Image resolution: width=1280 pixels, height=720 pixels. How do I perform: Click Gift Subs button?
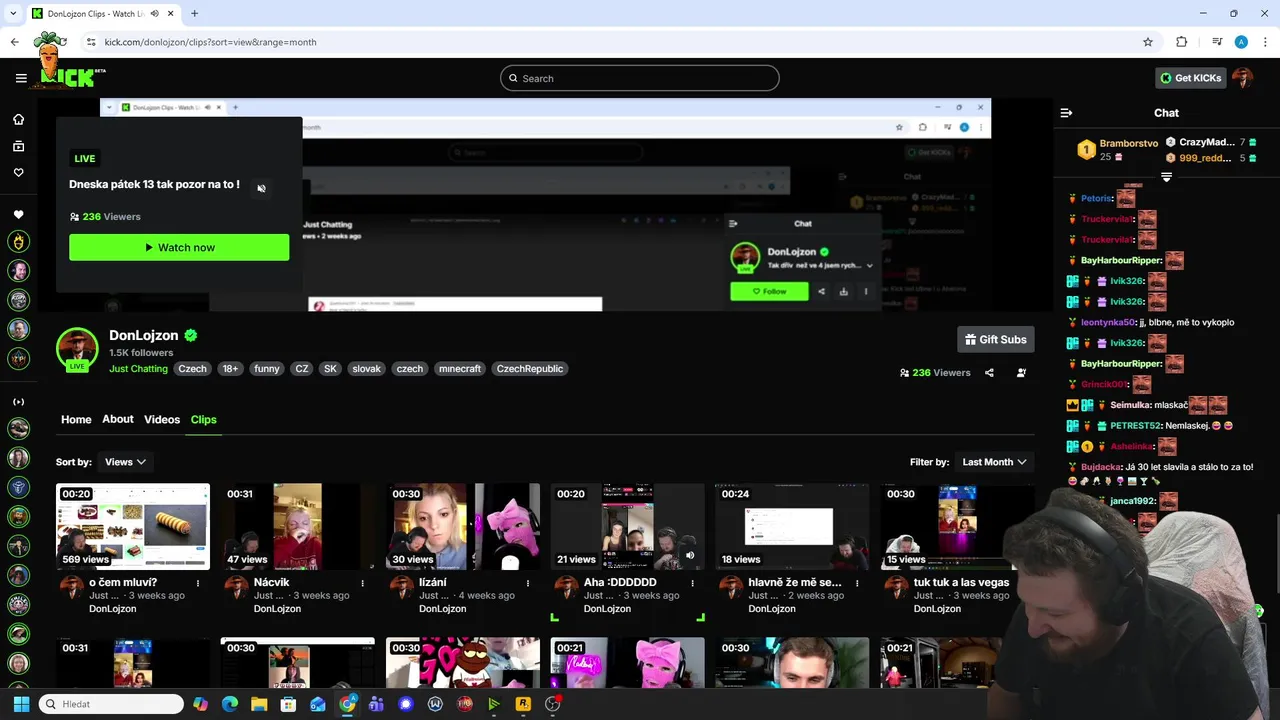click(995, 340)
